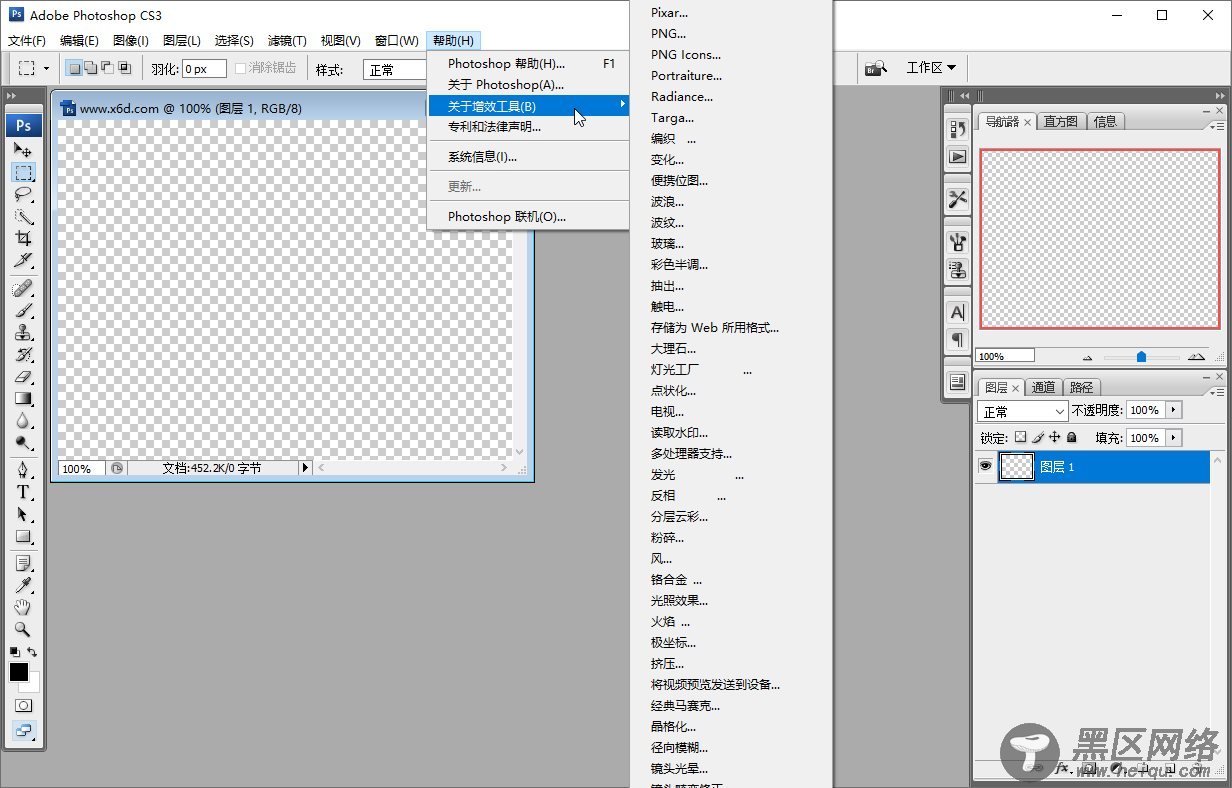Open the document status bar arrow menu
Viewport: 1232px width, 788px height.
tap(306, 468)
